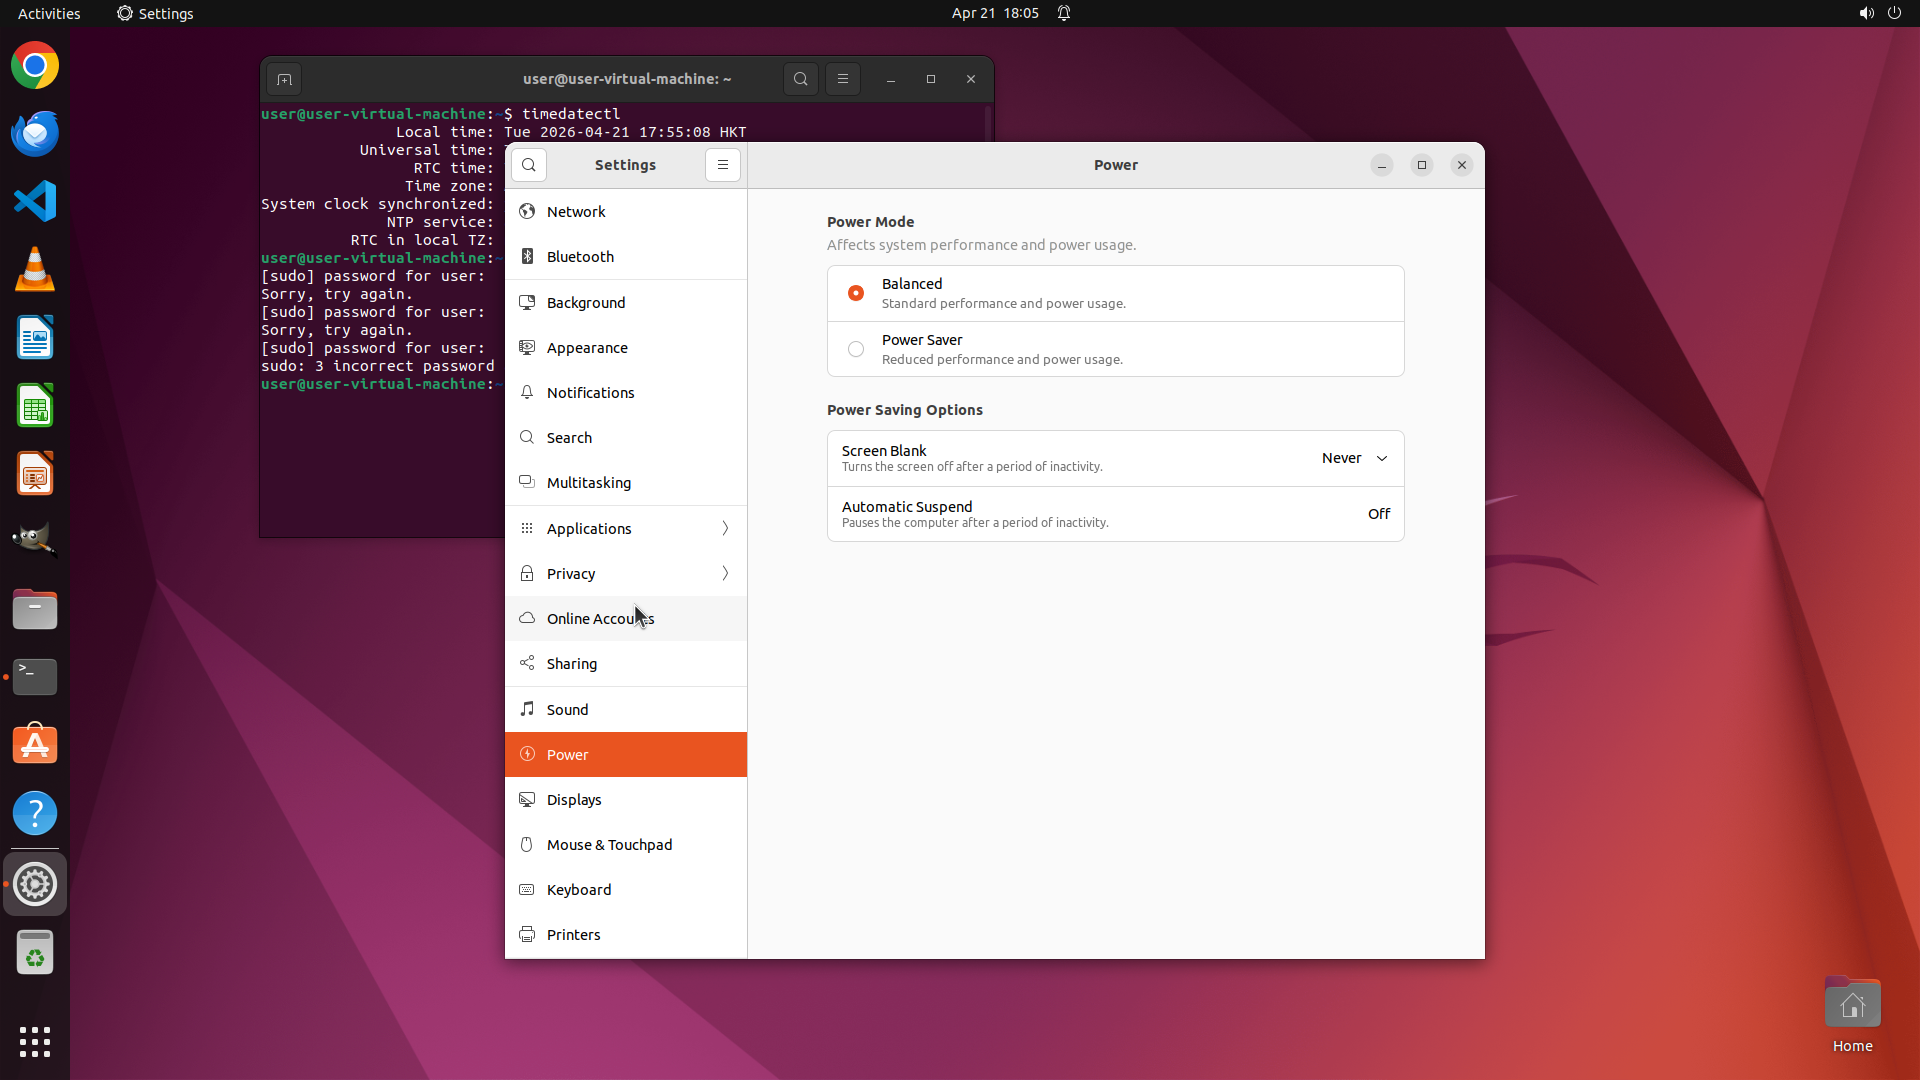Expand the Privacy settings section

(626, 573)
